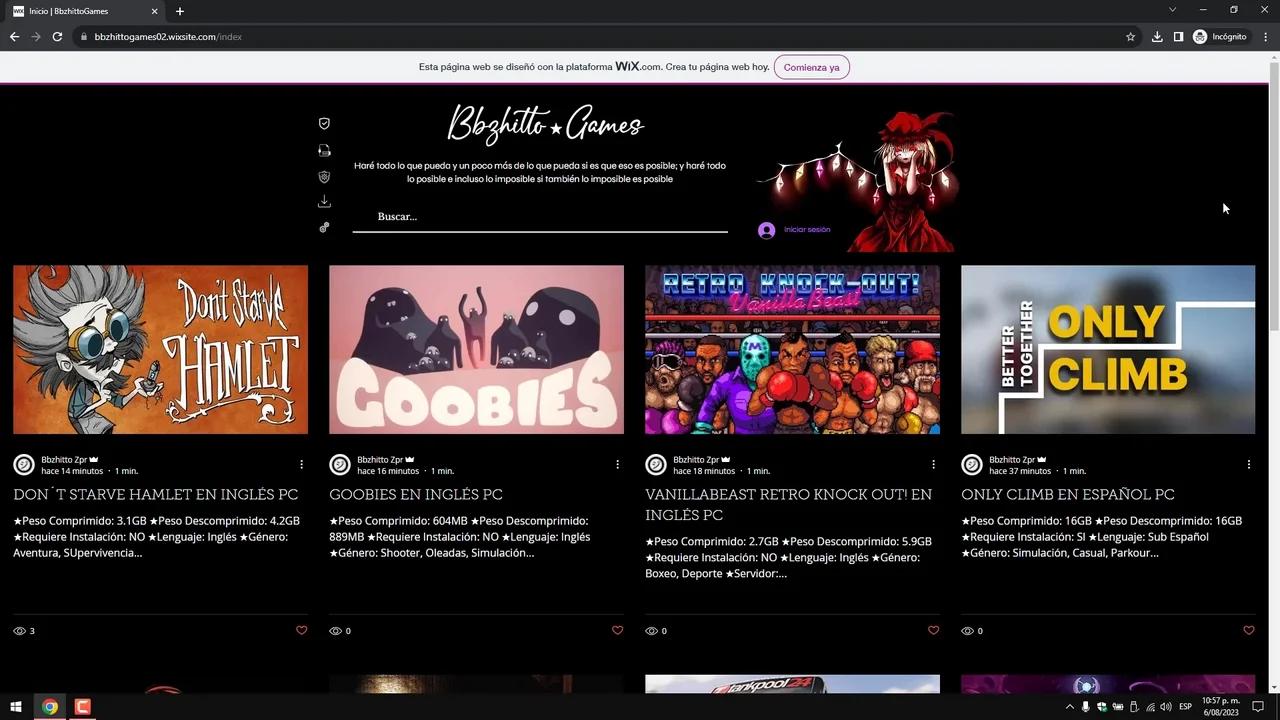Open the Chrome three-dot menu

[1264, 37]
